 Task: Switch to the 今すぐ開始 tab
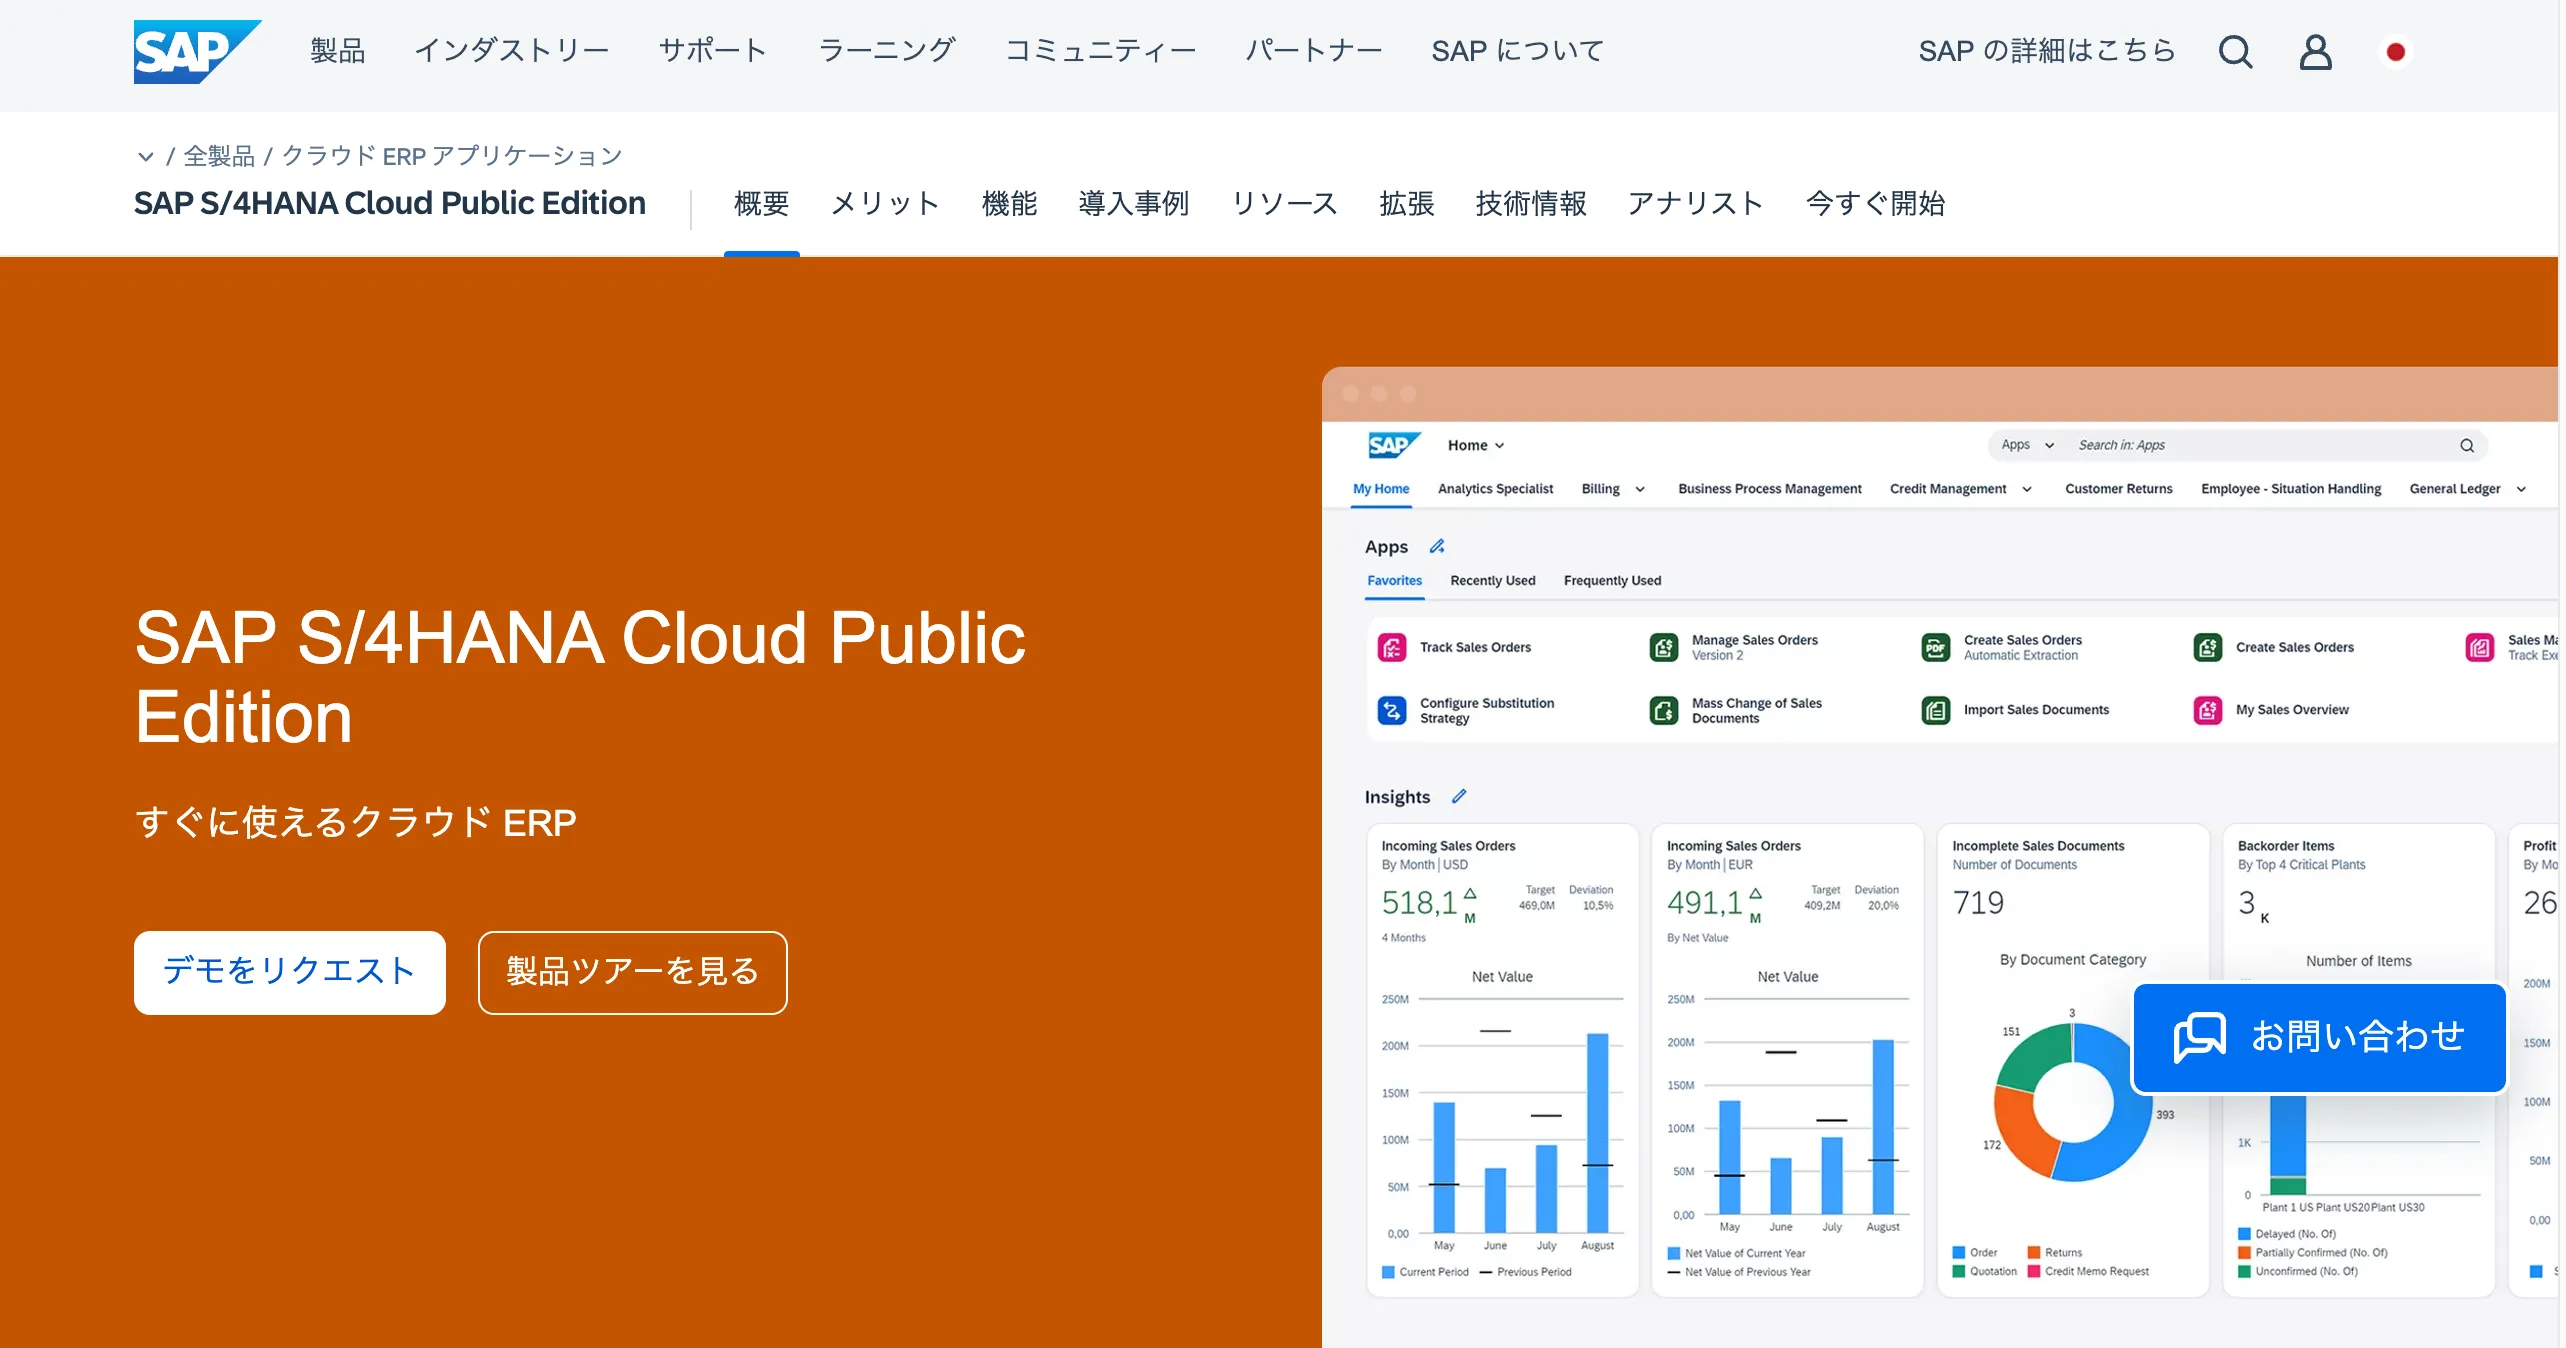coord(1875,204)
